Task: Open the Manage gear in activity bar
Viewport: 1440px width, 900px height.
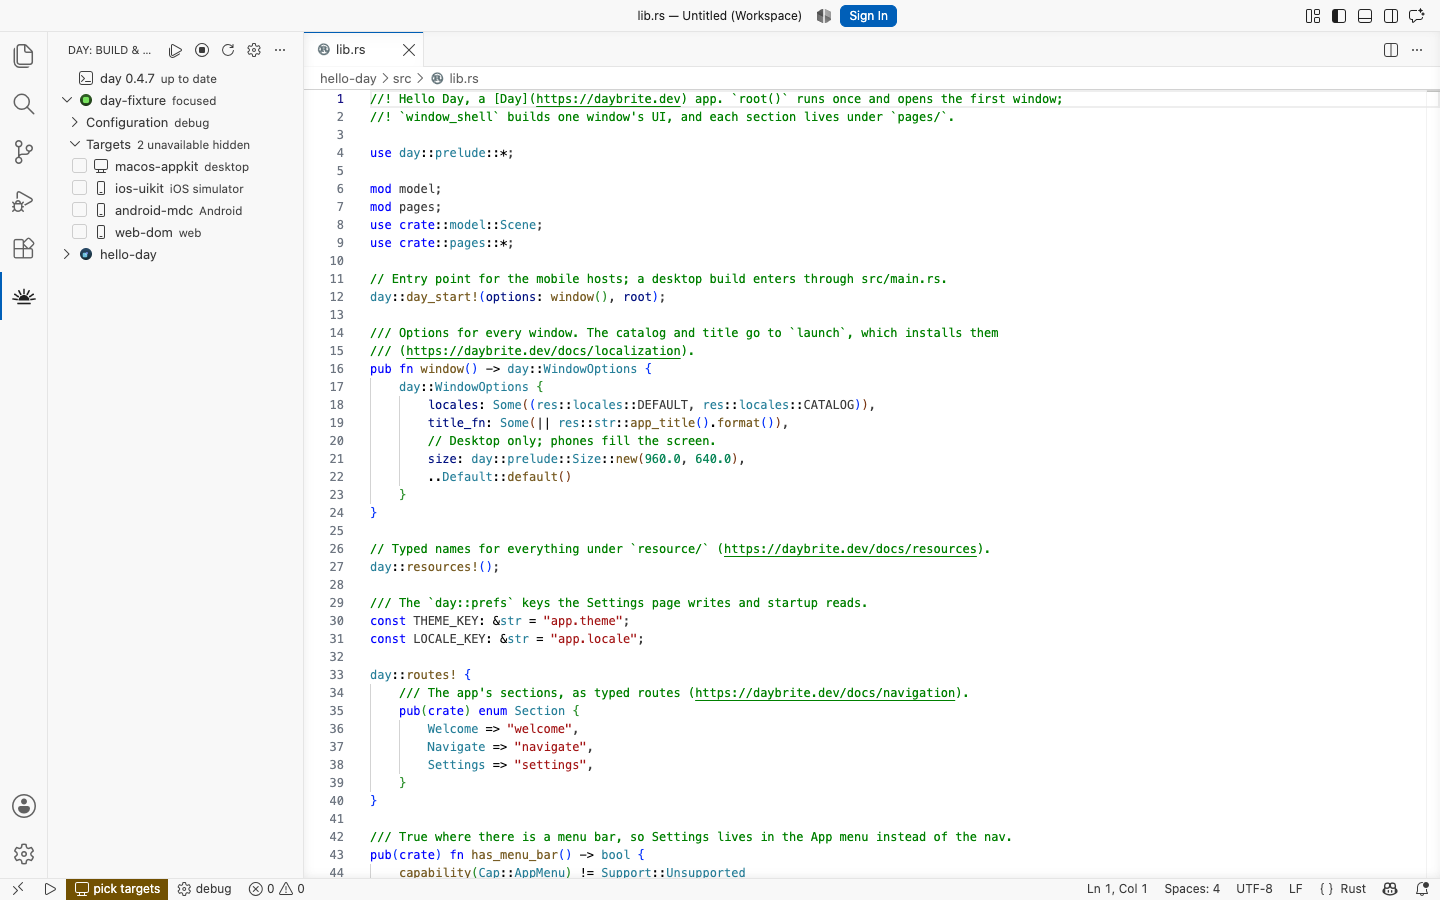Action: (x=24, y=854)
